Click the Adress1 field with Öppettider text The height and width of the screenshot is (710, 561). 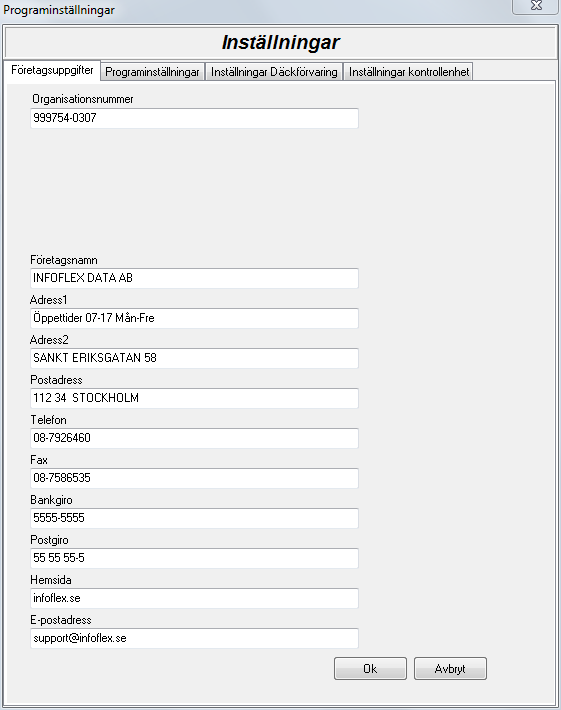coord(194,318)
